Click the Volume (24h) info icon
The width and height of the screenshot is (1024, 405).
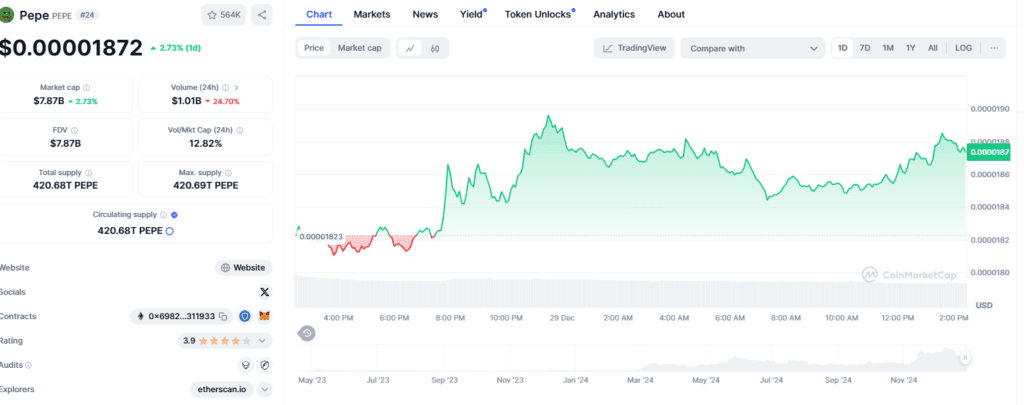coord(225,88)
